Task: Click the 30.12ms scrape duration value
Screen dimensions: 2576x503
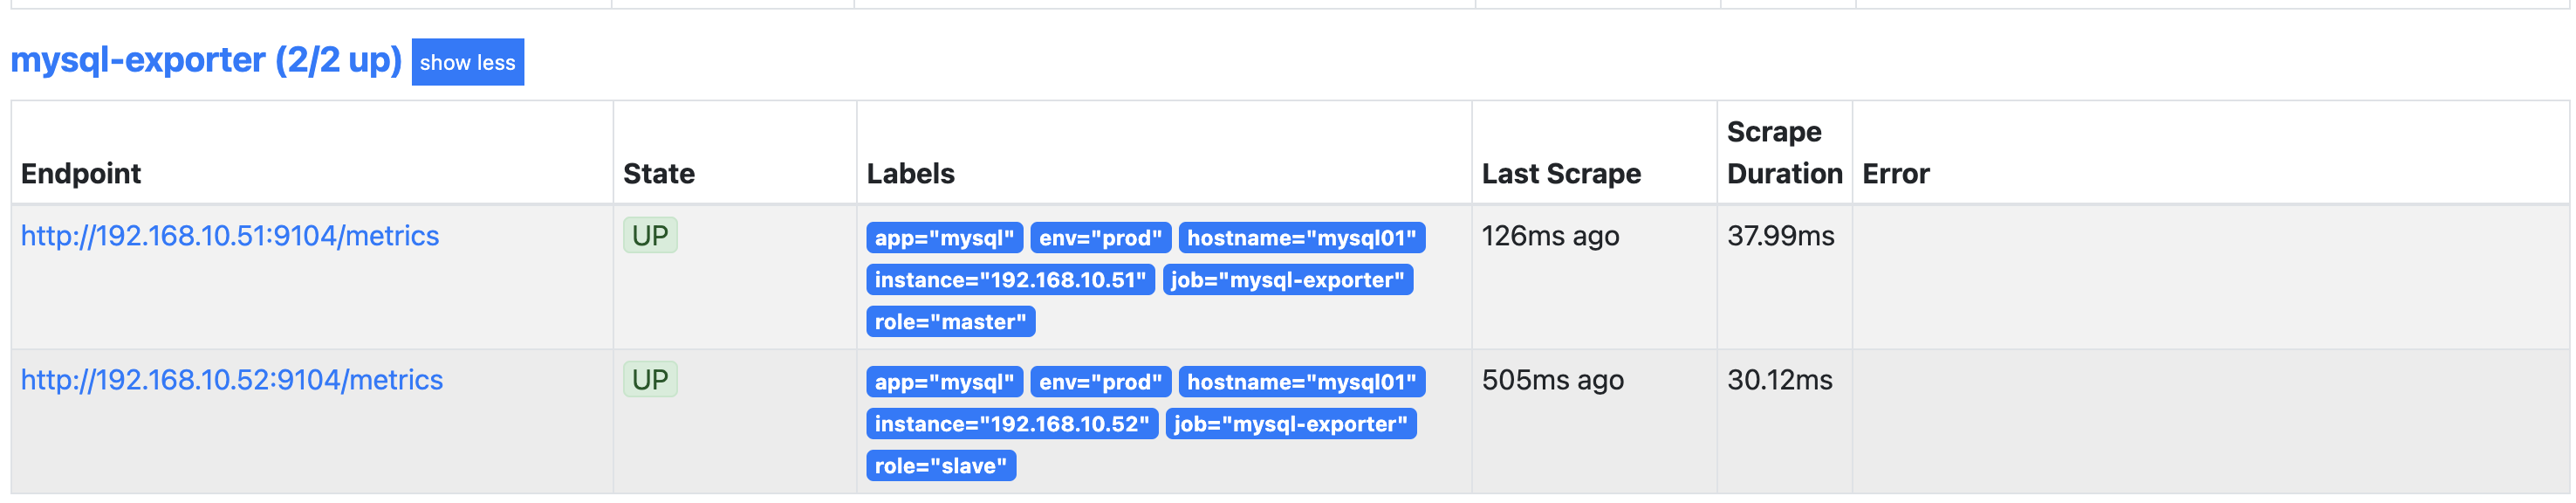Action: [x=1780, y=380]
